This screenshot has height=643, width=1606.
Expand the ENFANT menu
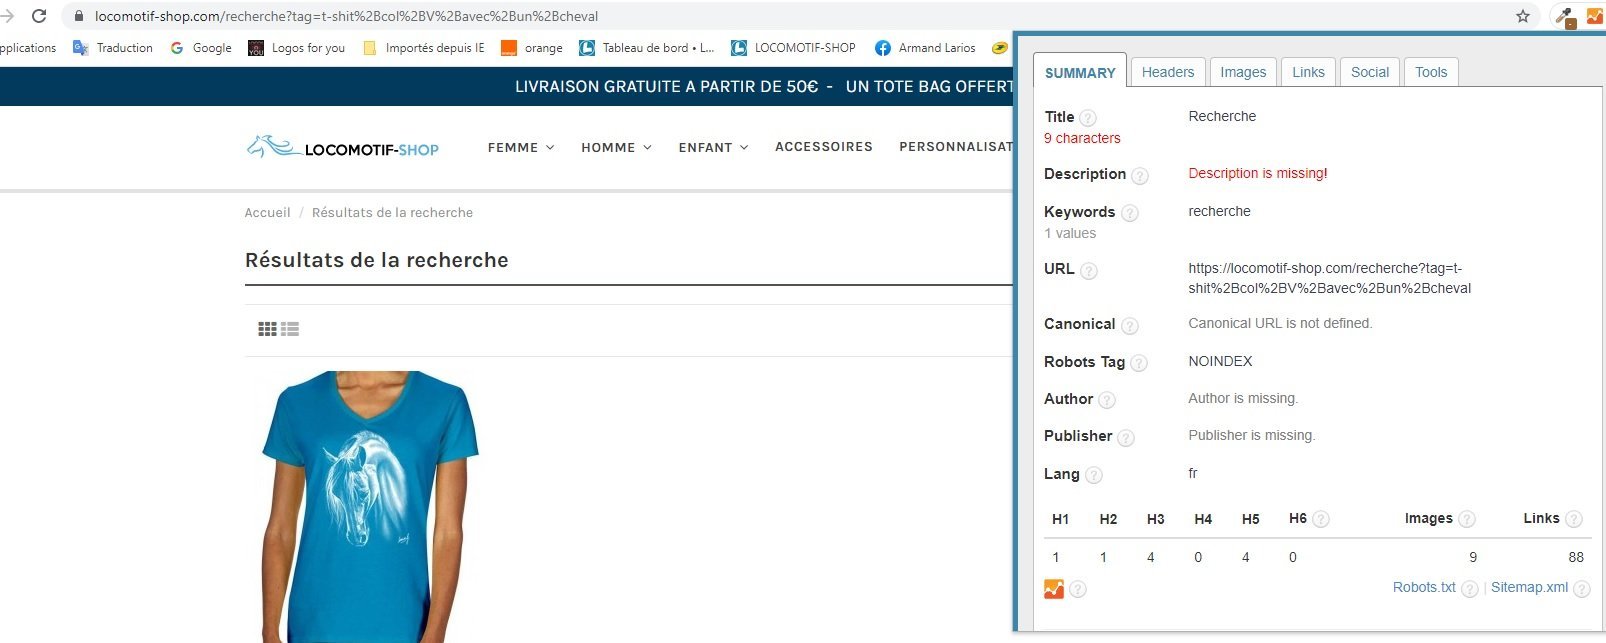pyautogui.click(x=713, y=147)
